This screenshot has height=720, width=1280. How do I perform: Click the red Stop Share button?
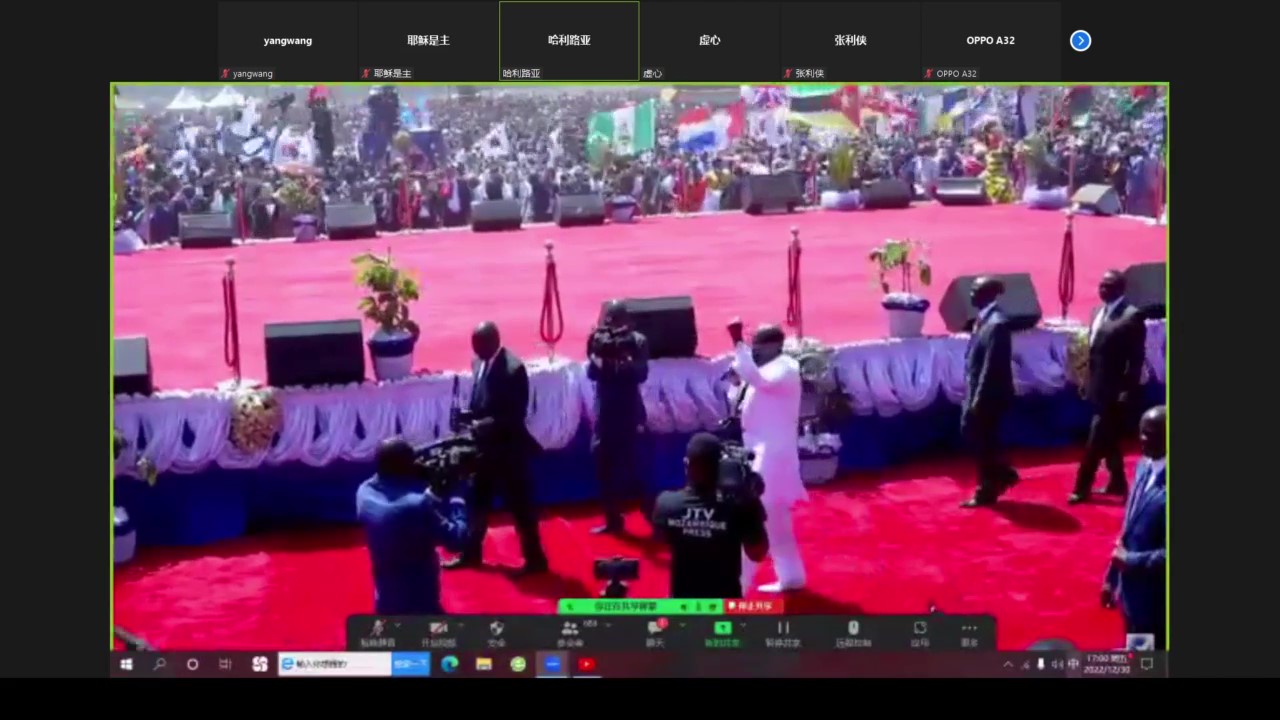[x=753, y=606]
